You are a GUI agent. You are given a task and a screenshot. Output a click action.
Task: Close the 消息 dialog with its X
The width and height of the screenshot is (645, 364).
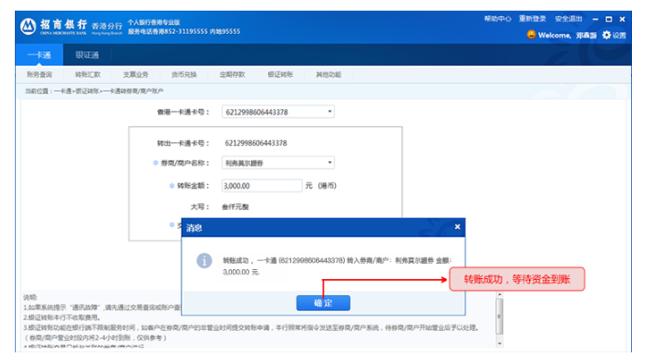click(x=457, y=227)
